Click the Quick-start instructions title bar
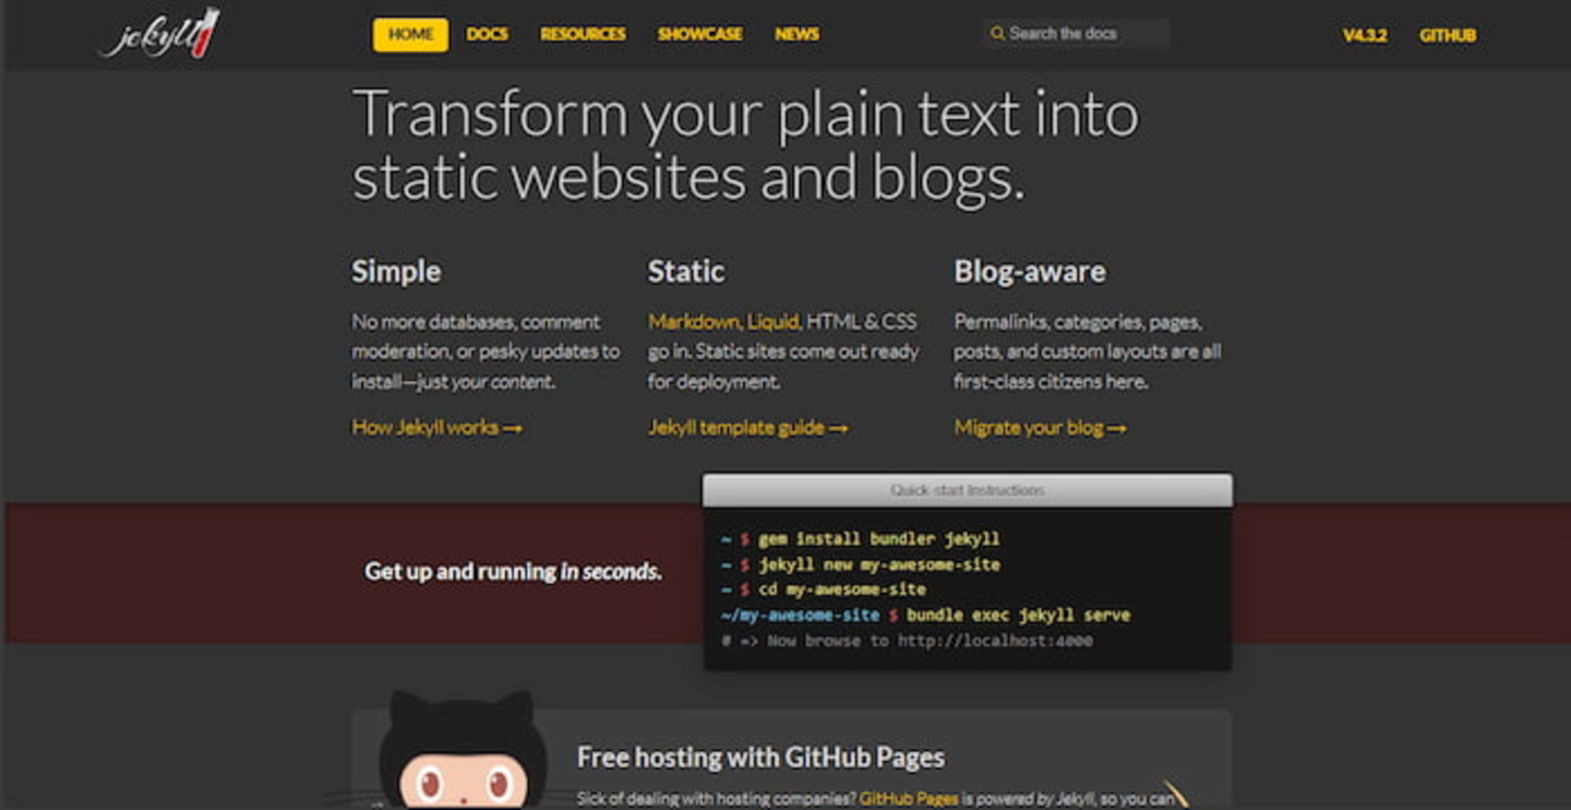 (x=967, y=490)
